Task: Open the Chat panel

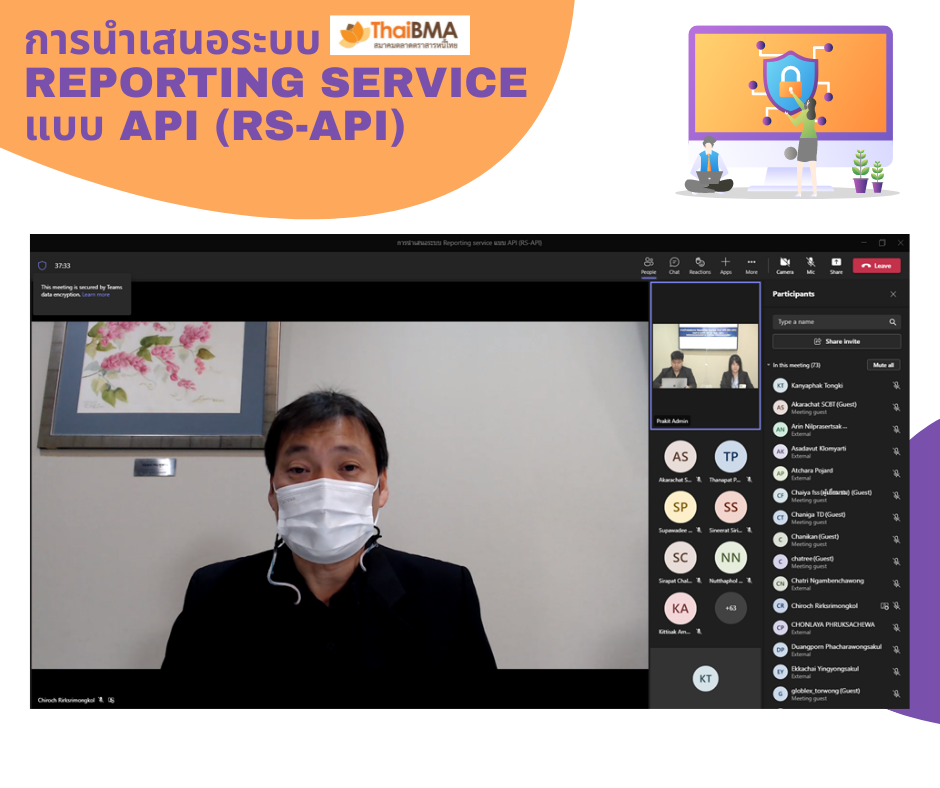Action: click(x=674, y=265)
